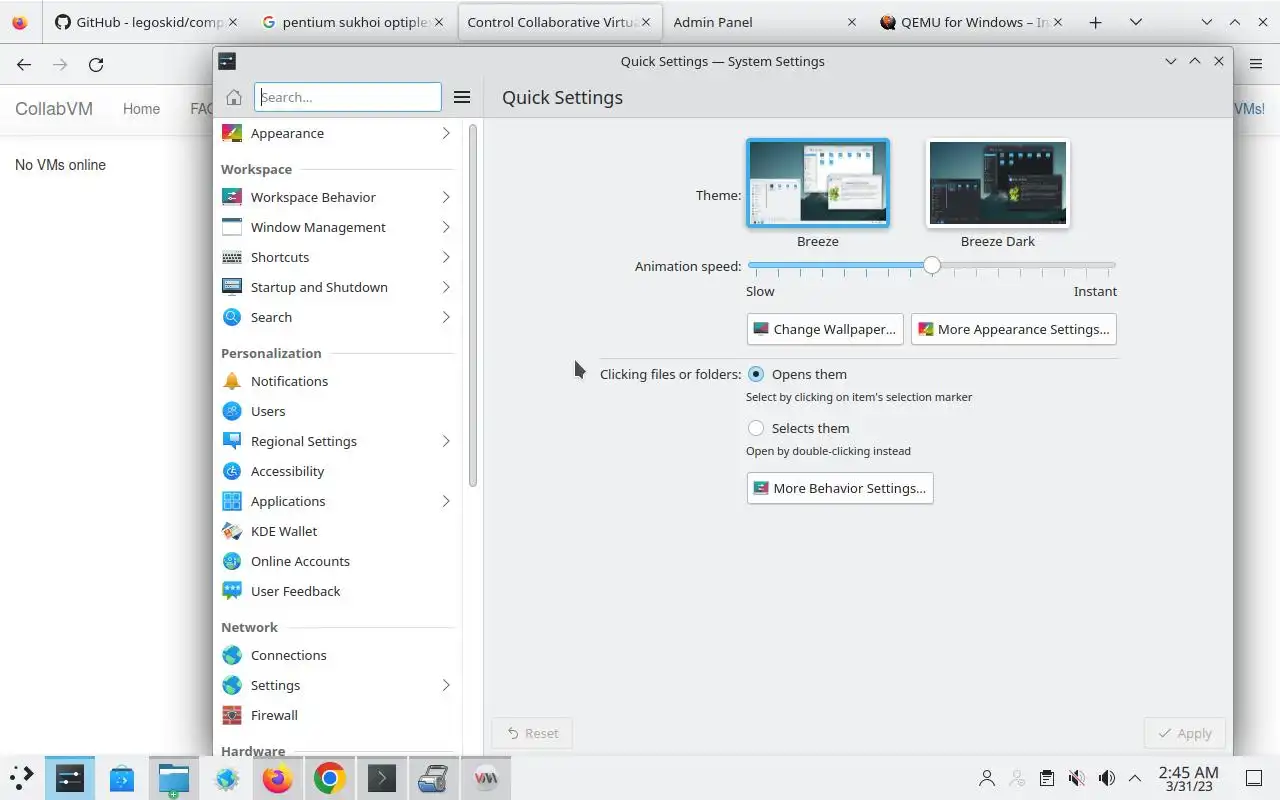
Task: Click the More Appearance Settings button
Action: [1014, 329]
